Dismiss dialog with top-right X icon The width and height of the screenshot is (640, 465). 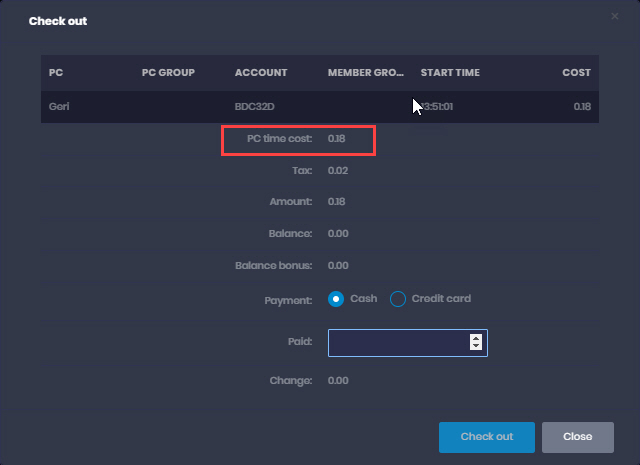(615, 16)
